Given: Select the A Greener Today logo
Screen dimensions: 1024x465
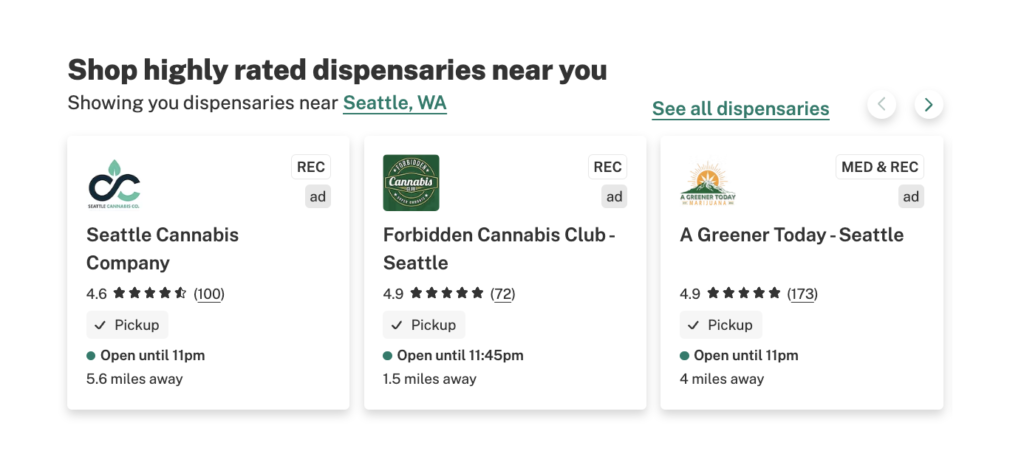Looking at the screenshot, I should point(708,183).
